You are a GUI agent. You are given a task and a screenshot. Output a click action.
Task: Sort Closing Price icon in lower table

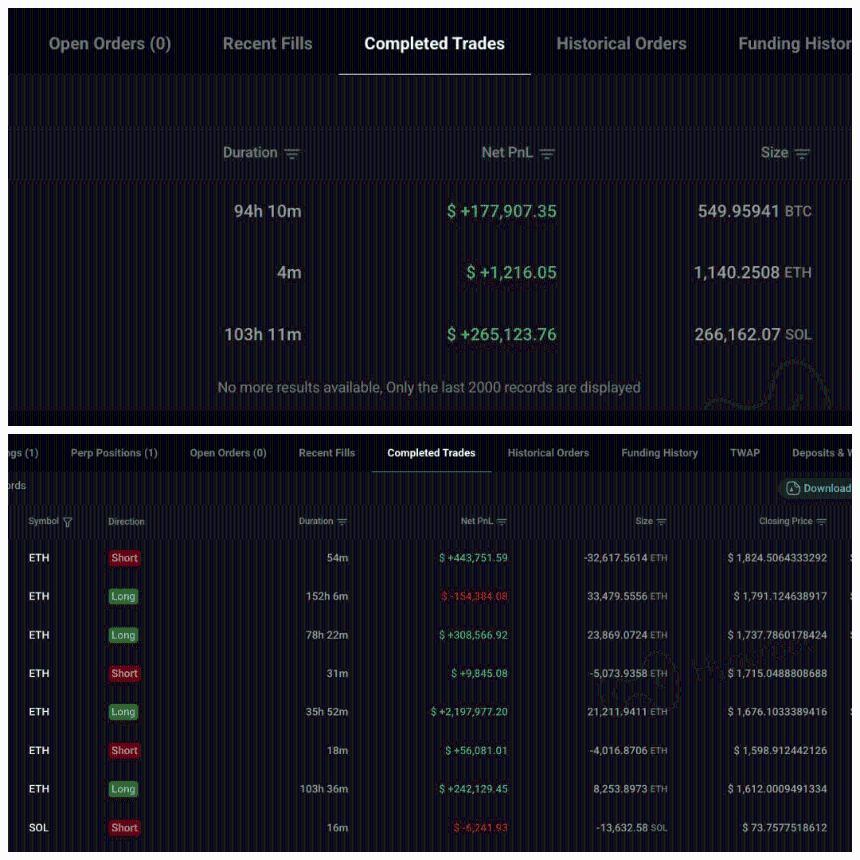tap(822, 522)
